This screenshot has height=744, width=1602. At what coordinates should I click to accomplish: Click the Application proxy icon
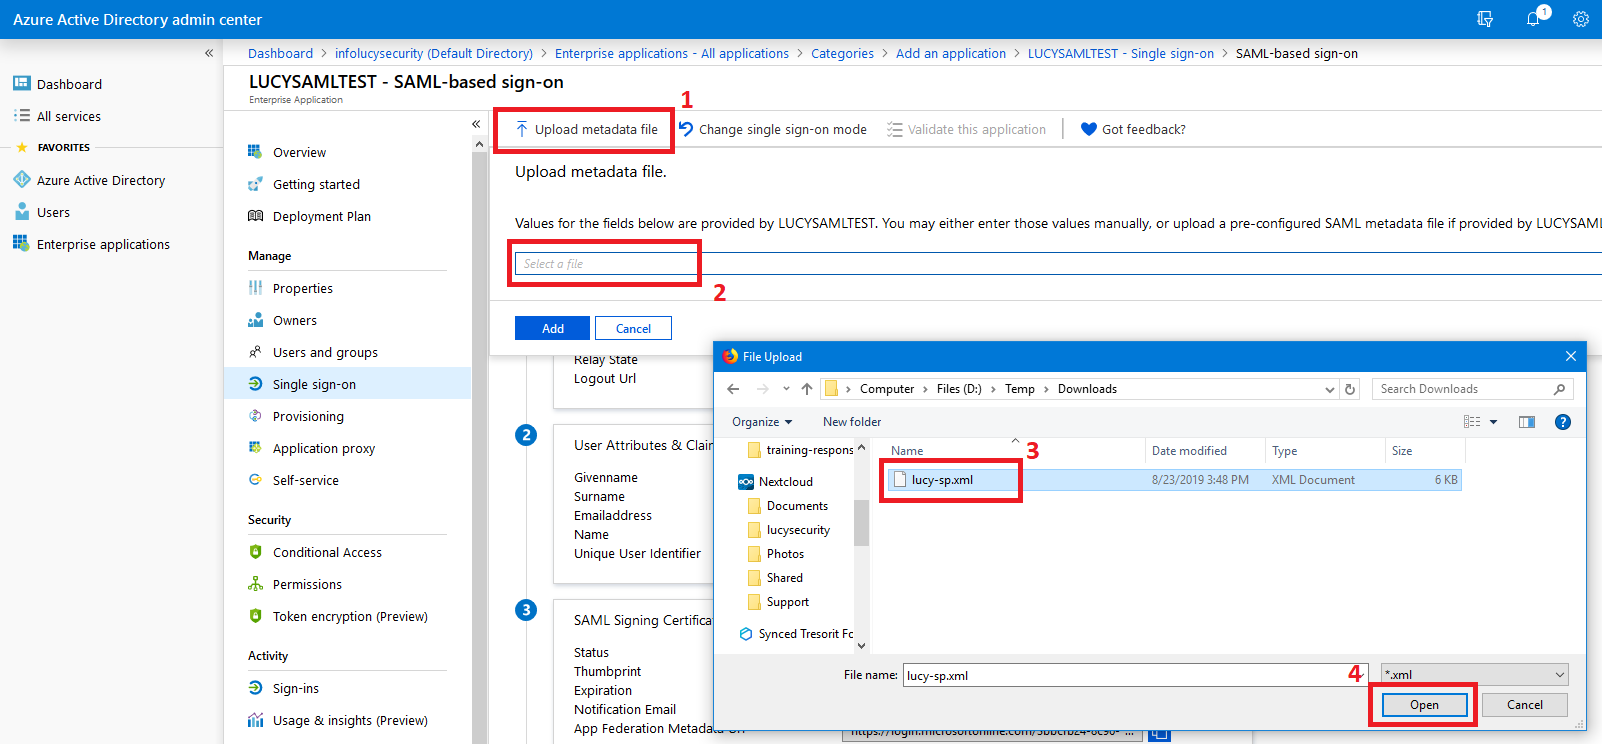click(x=255, y=448)
